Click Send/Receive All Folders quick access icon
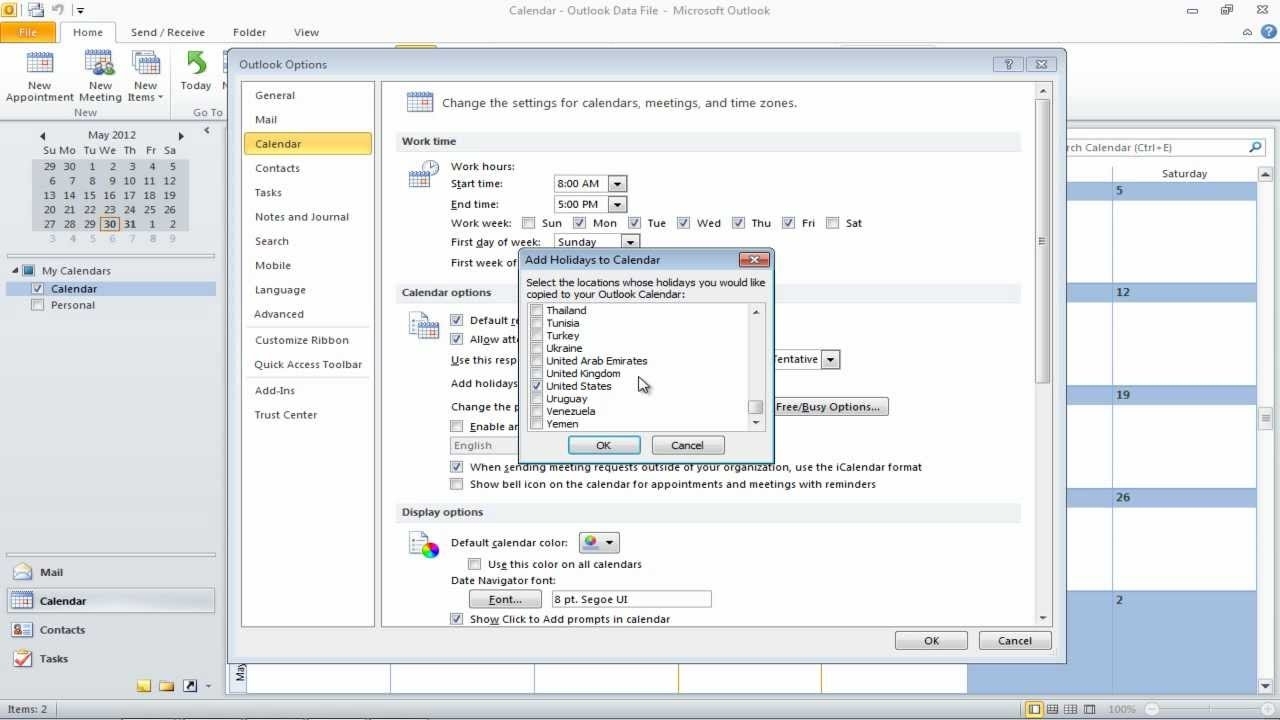 click(x=36, y=10)
